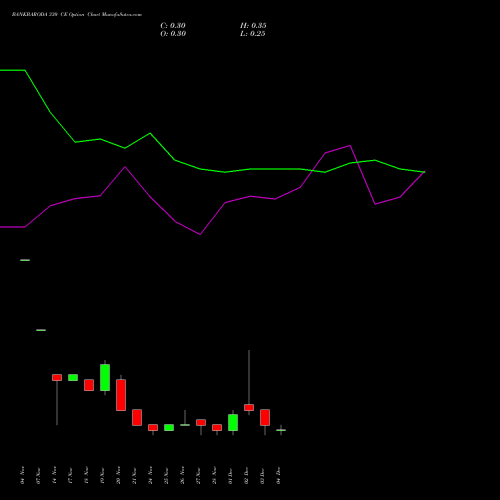Image resolution: width=500 pixels, height=500 pixels.
Task: Click the long-wick red candle above 02 Dec
Action: click(x=249, y=407)
